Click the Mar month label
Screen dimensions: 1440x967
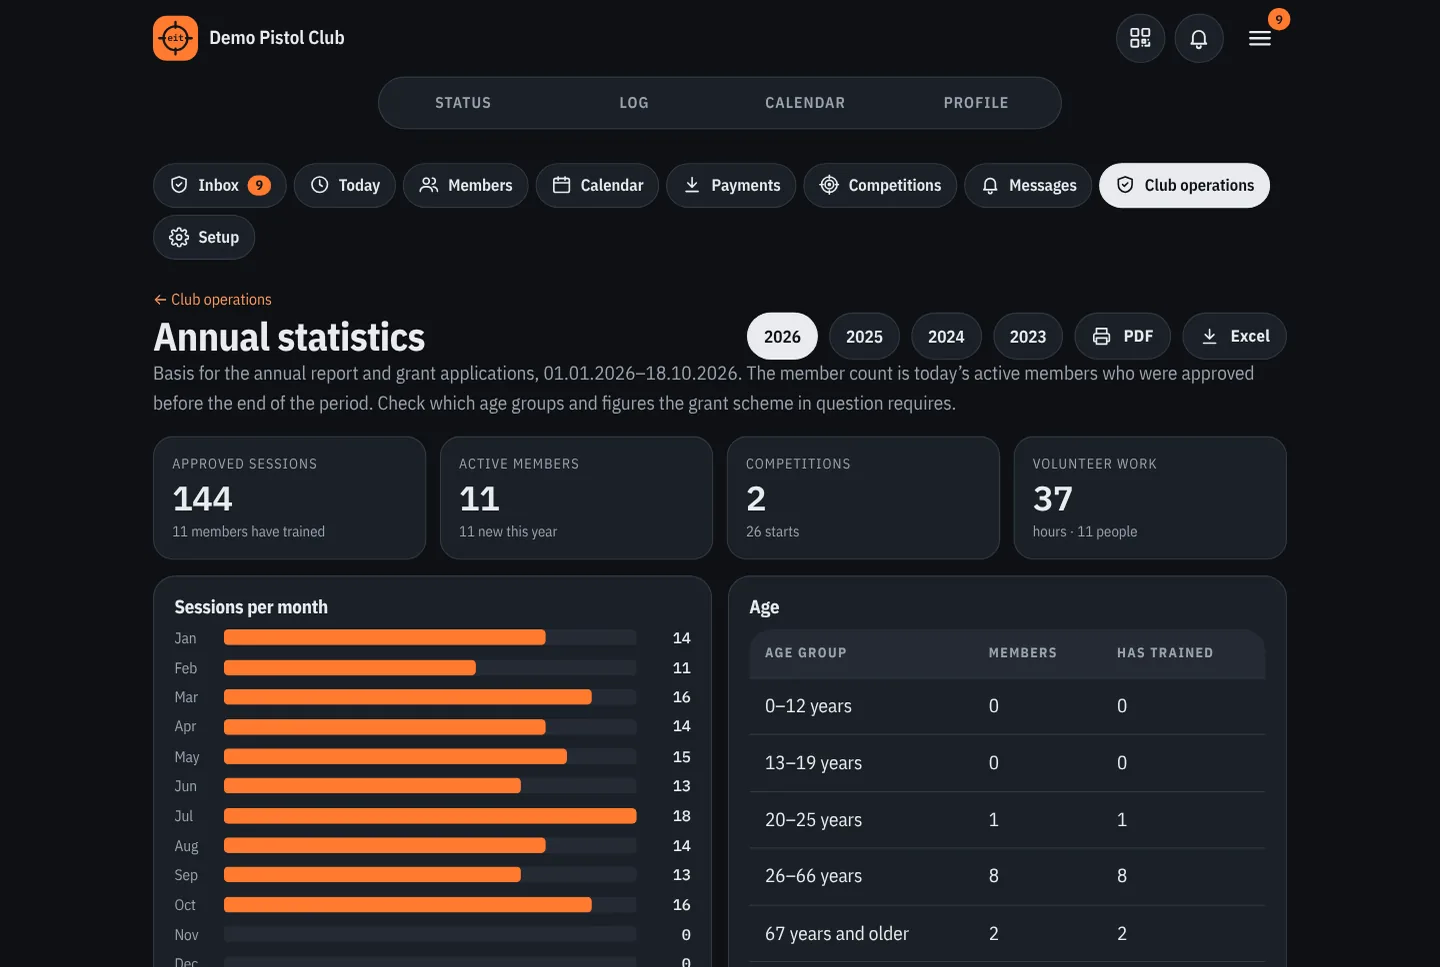pos(186,697)
